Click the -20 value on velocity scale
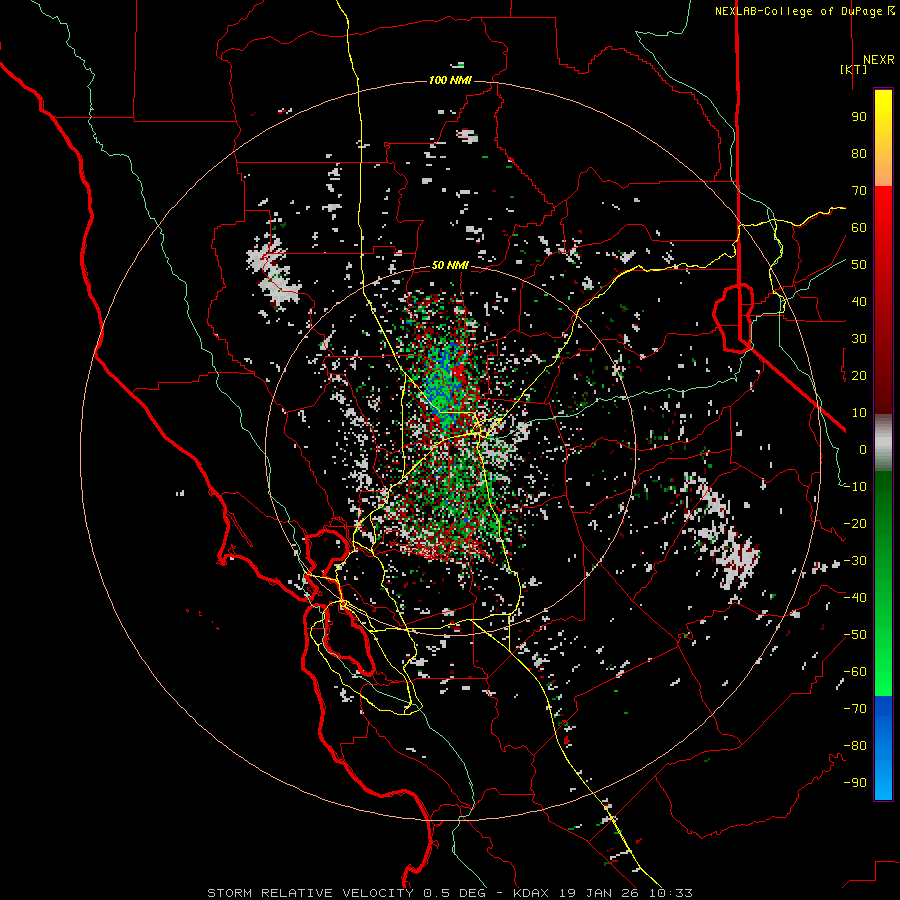This screenshot has width=900, height=900. click(855, 524)
